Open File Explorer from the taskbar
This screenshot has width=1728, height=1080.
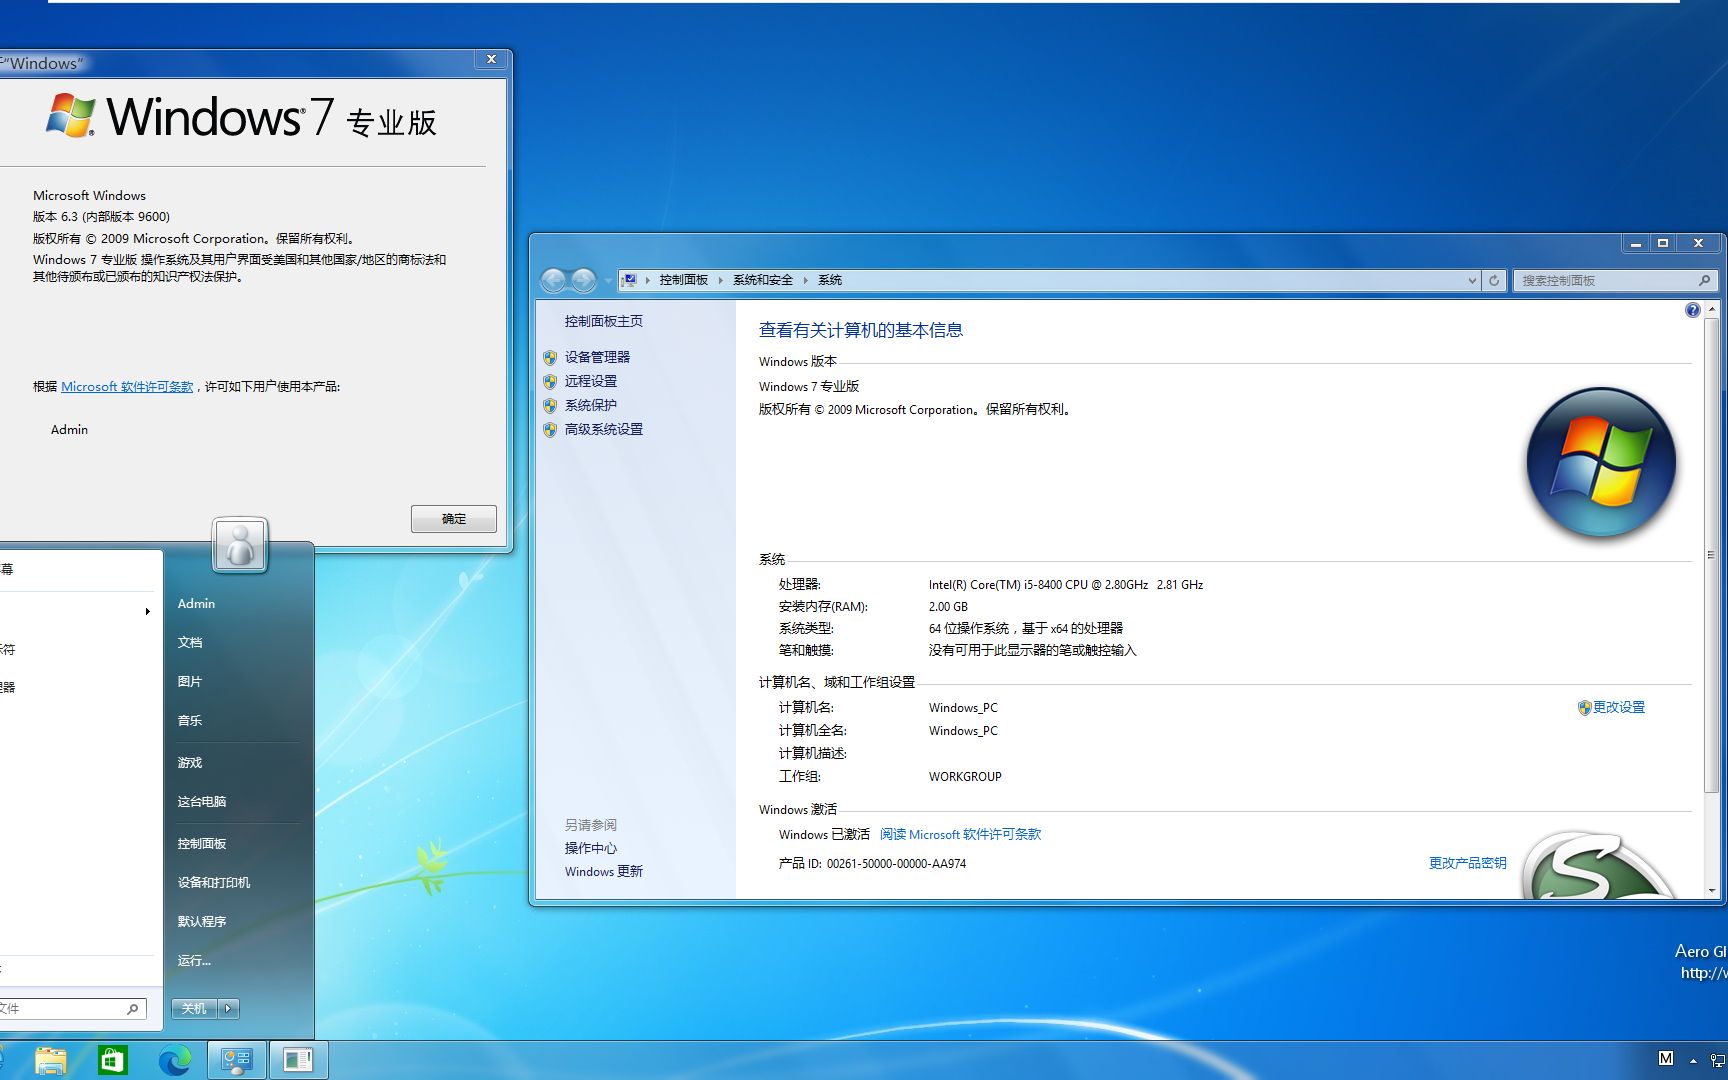point(50,1060)
